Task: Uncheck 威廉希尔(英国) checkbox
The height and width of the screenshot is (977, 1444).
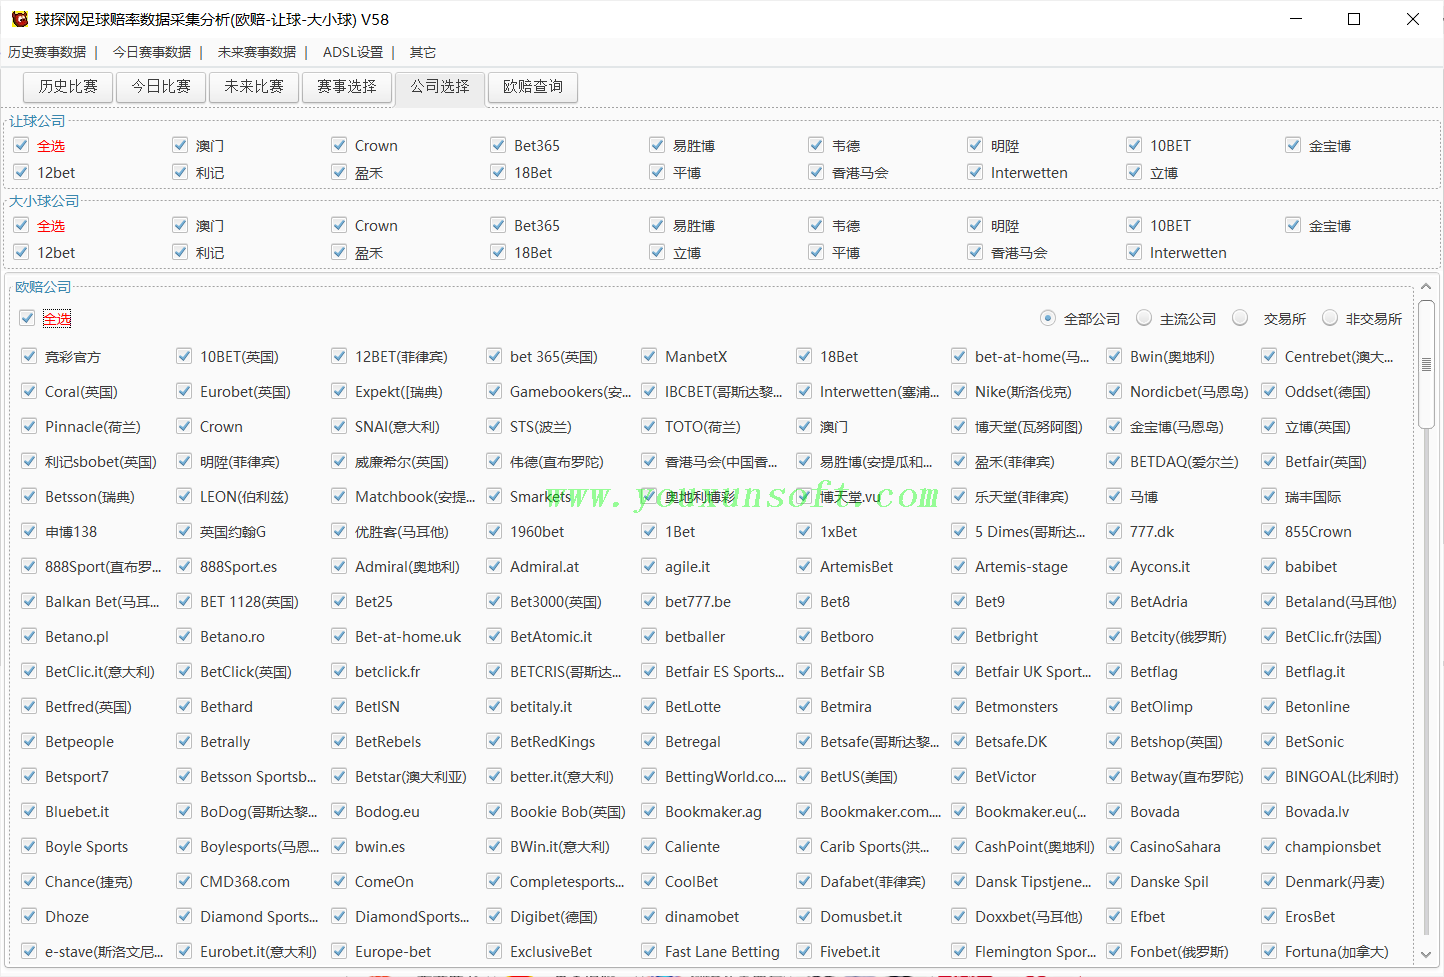Action: [339, 461]
